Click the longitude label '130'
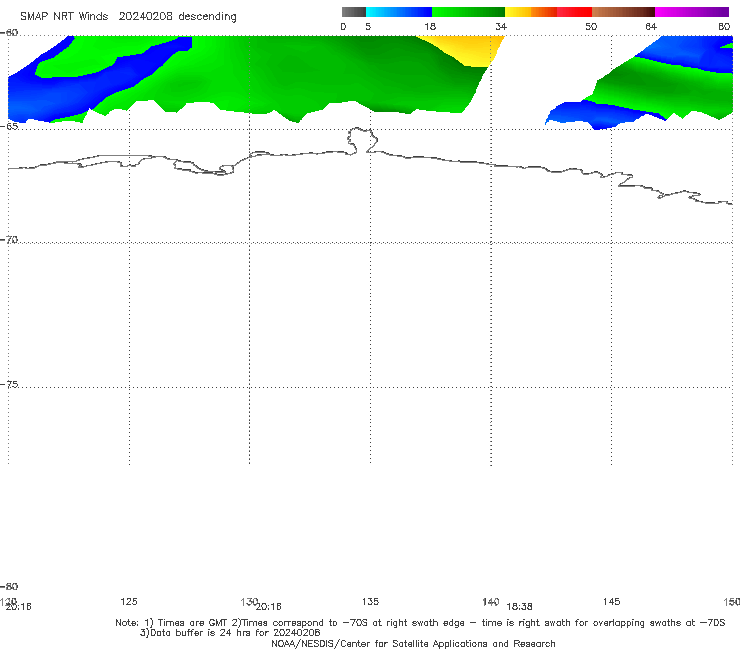The image size is (740, 650). point(249,601)
